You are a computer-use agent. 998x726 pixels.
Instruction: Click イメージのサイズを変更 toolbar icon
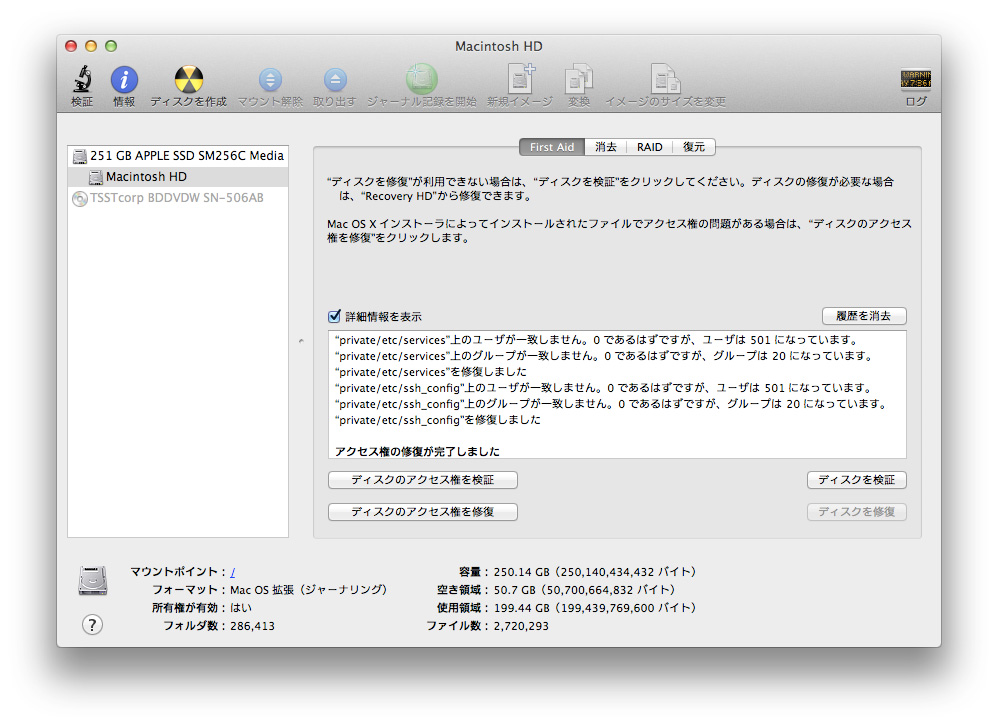(665, 81)
